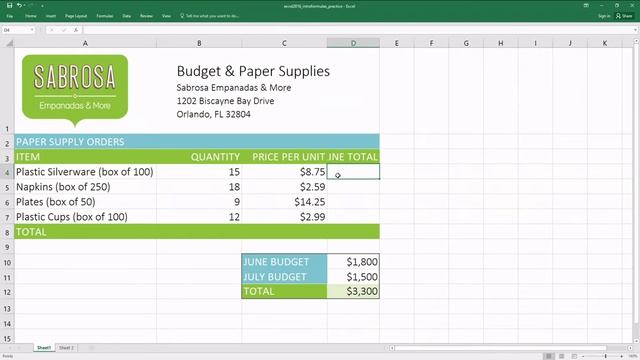This screenshot has height=360, width=640.
Task: Select the Plates (box of 50) cell
Action: point(85,202)
